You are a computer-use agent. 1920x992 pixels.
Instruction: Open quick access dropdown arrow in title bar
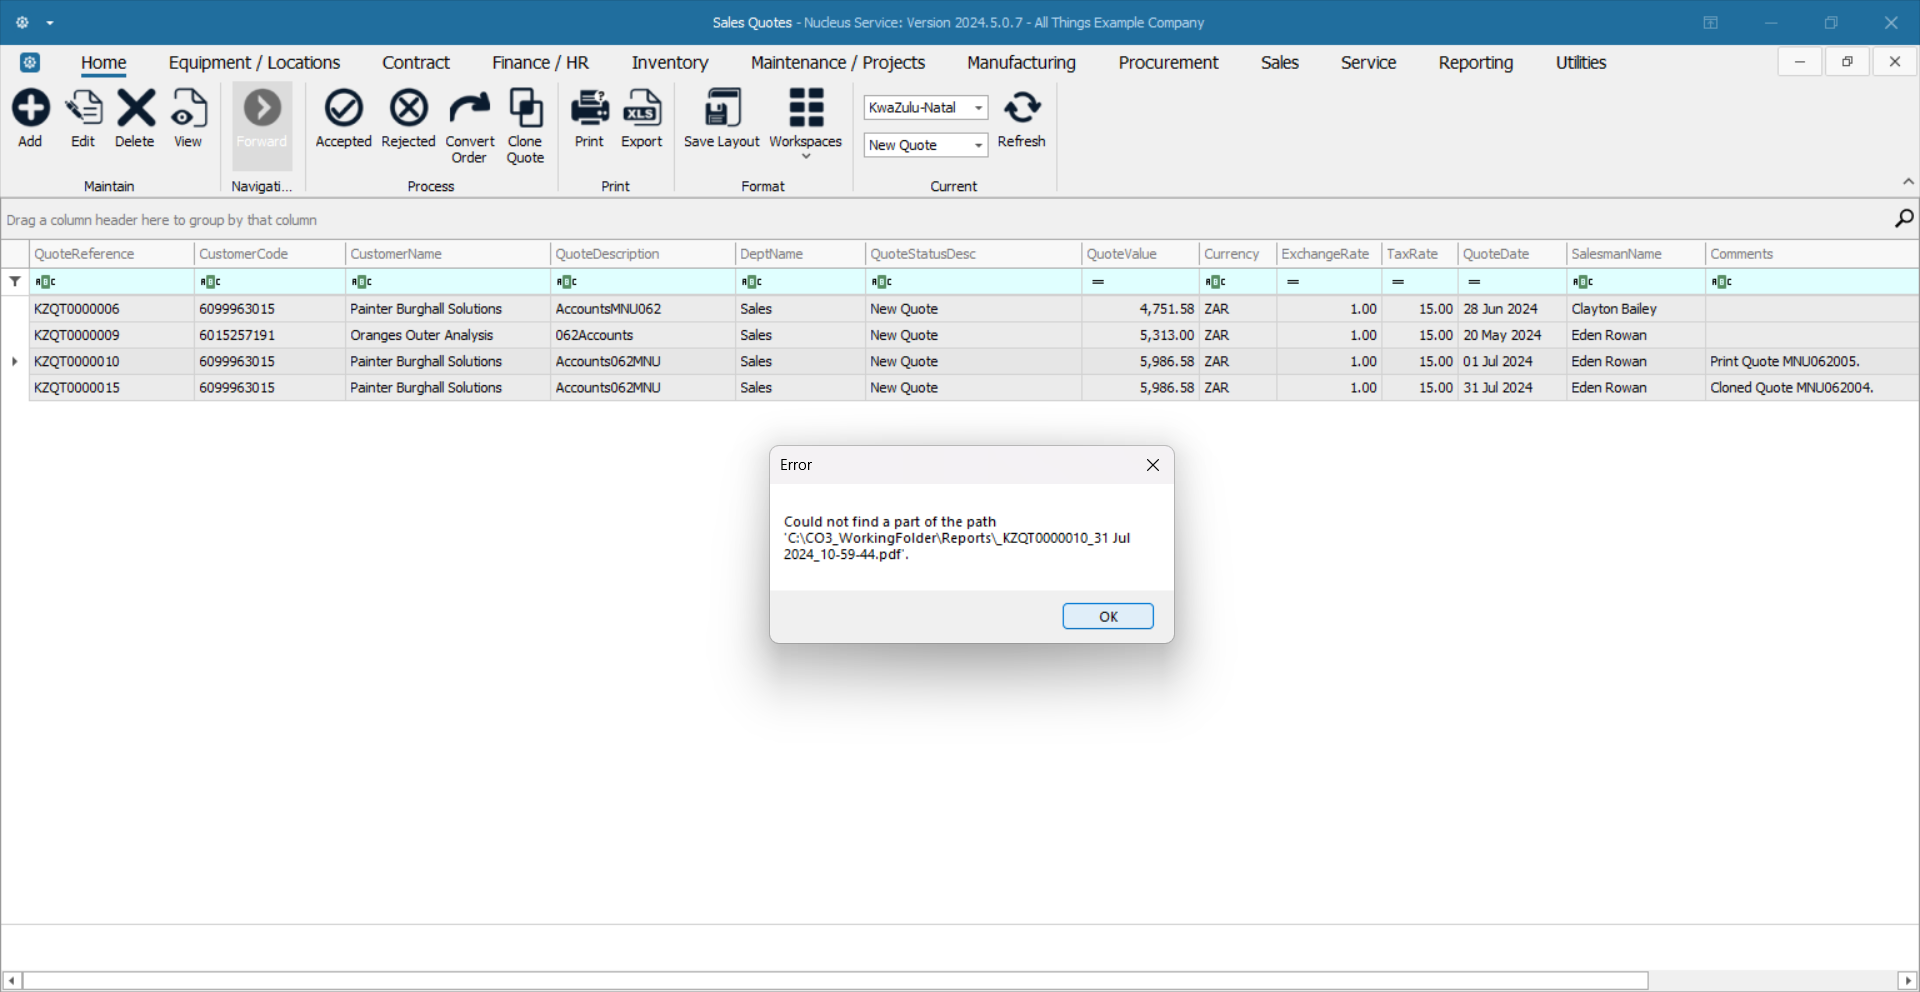pos(49,23)
